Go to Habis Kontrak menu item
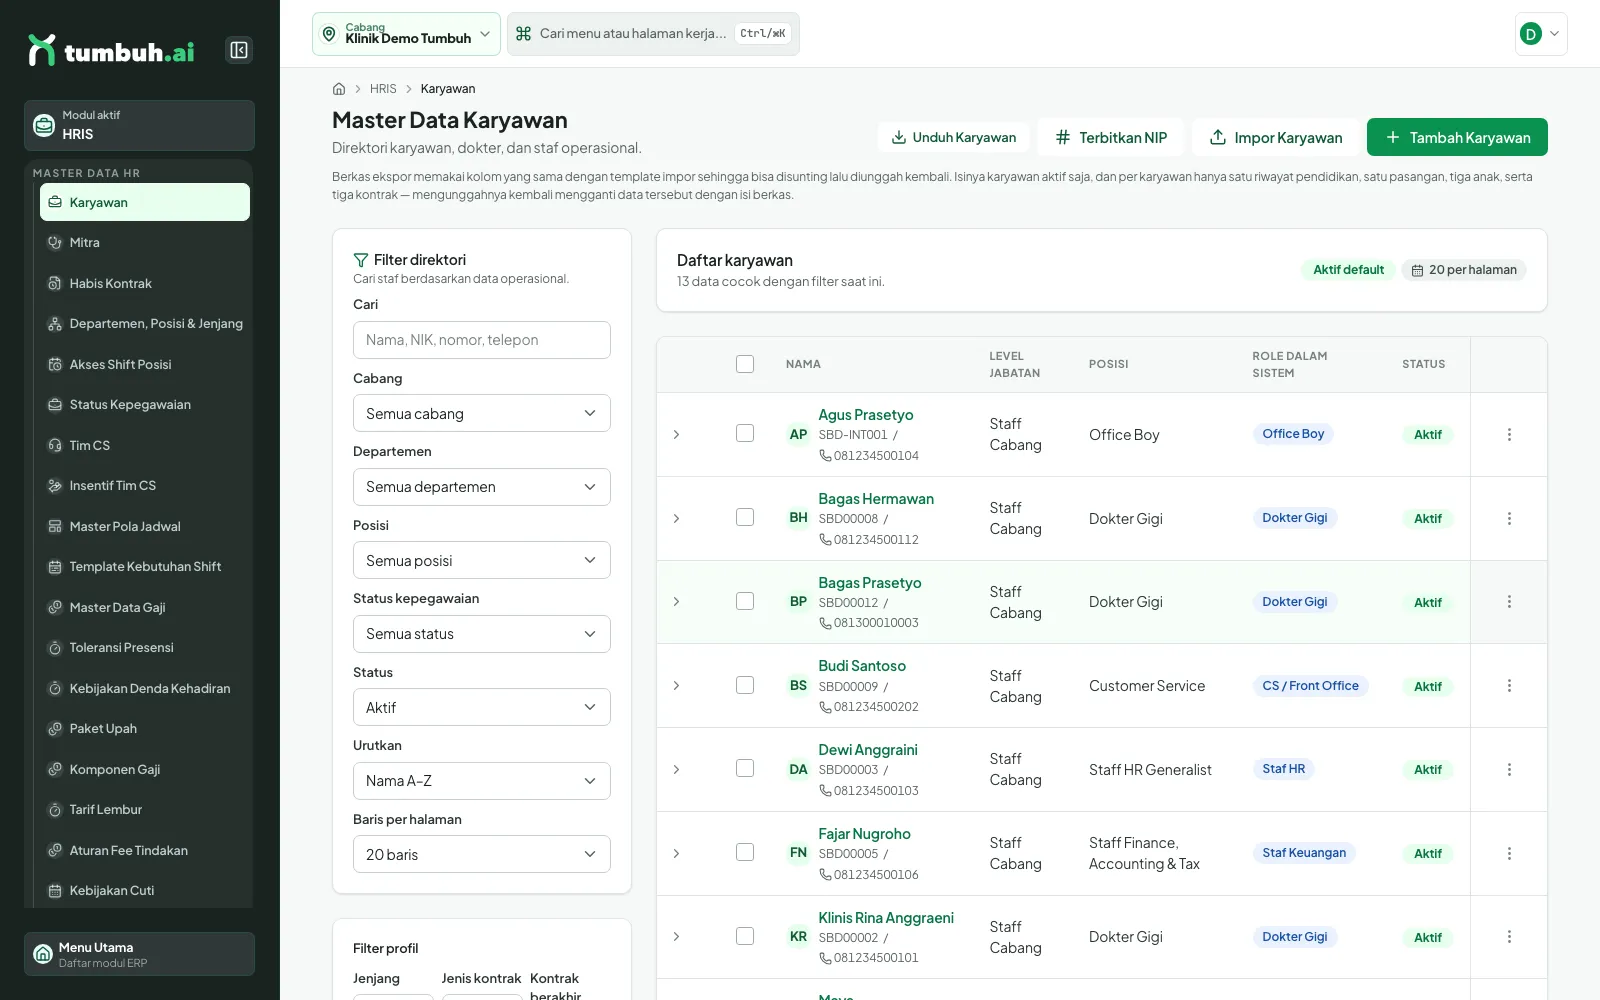Image resolution: width=1600 pixels, height=1000 pixels. tap(145, 284)
